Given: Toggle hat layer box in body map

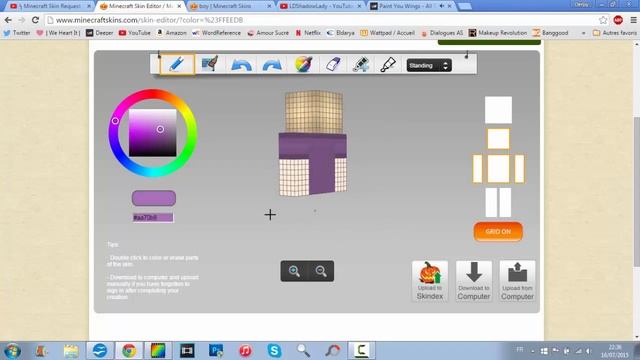Looking at the screenshot, I should click(498, 110).
